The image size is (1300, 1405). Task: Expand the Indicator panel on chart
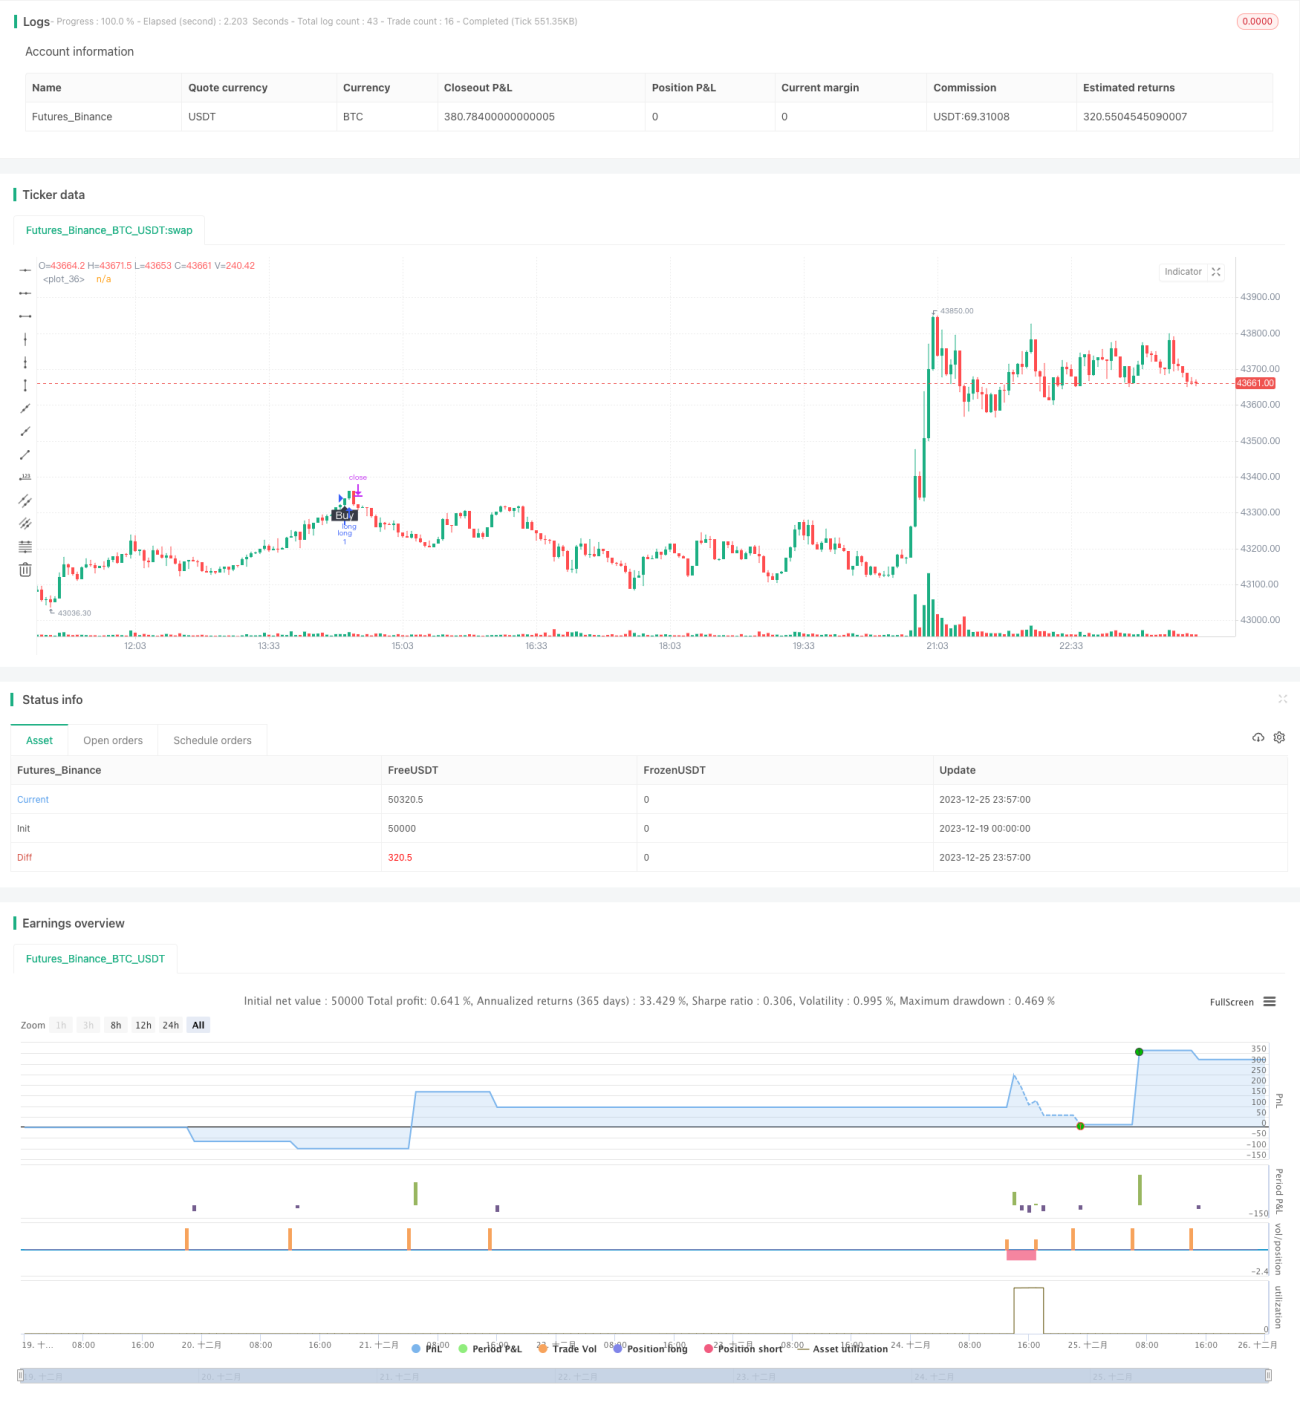tap(1216, 272)
